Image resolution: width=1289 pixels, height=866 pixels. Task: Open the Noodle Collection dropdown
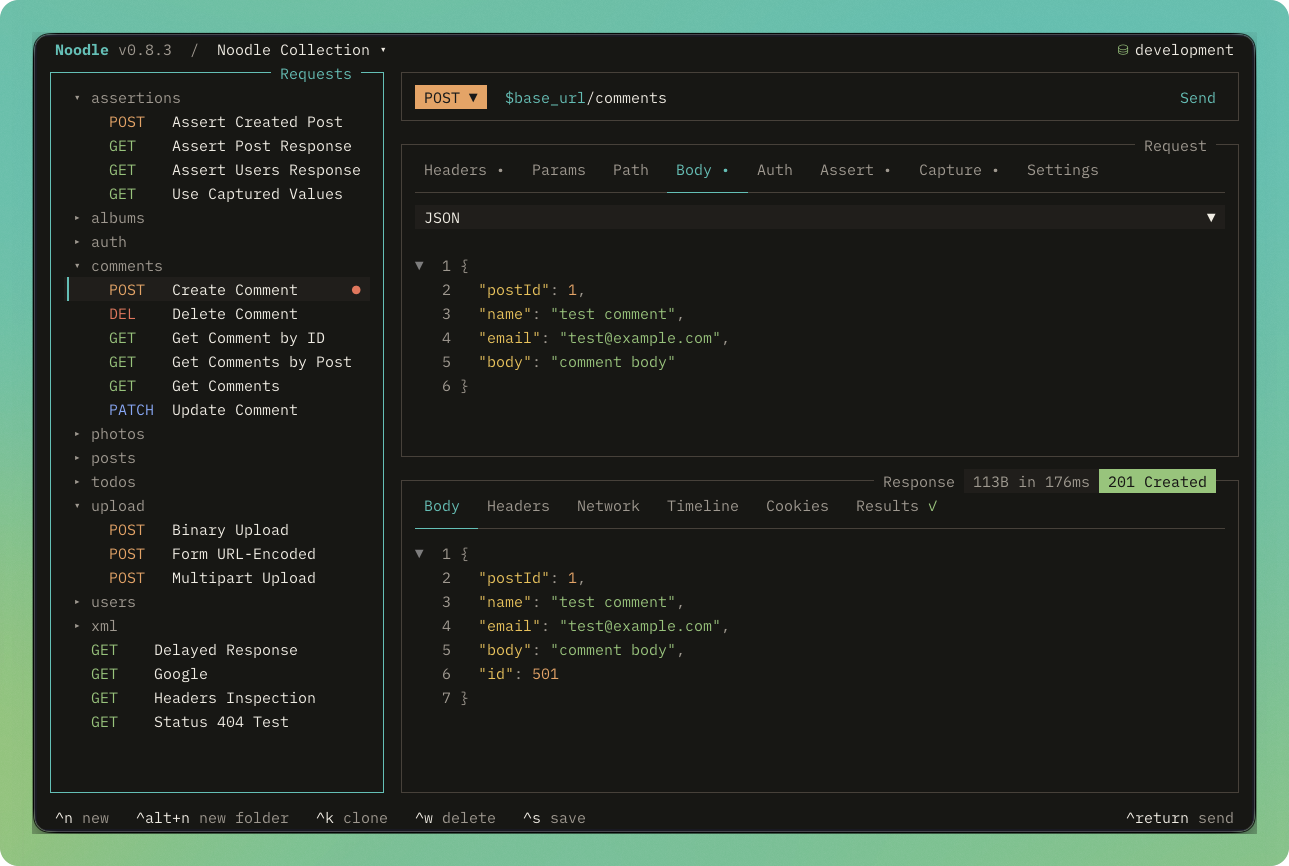pos(301,50)
